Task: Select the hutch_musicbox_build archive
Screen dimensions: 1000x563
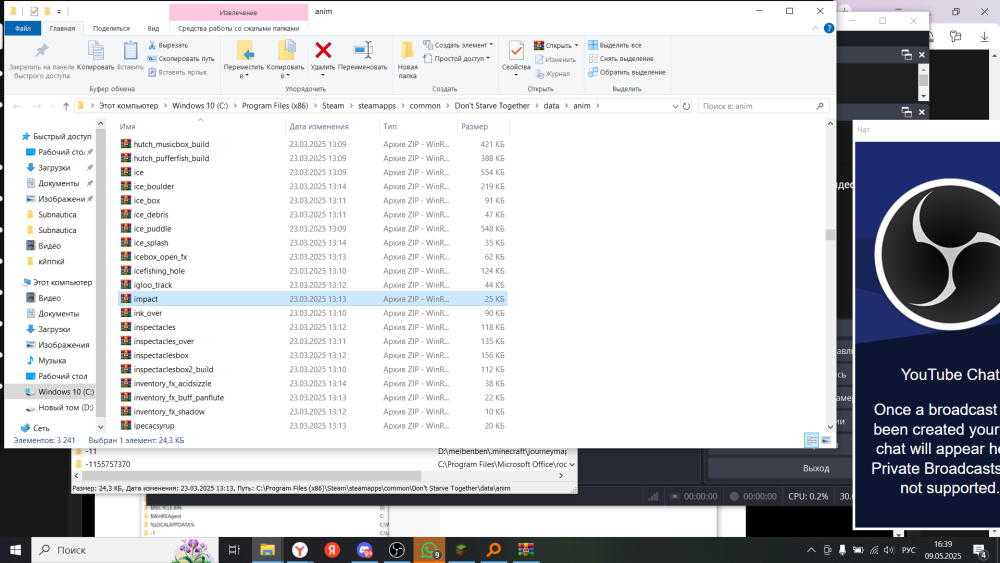Action: (312, 144)
